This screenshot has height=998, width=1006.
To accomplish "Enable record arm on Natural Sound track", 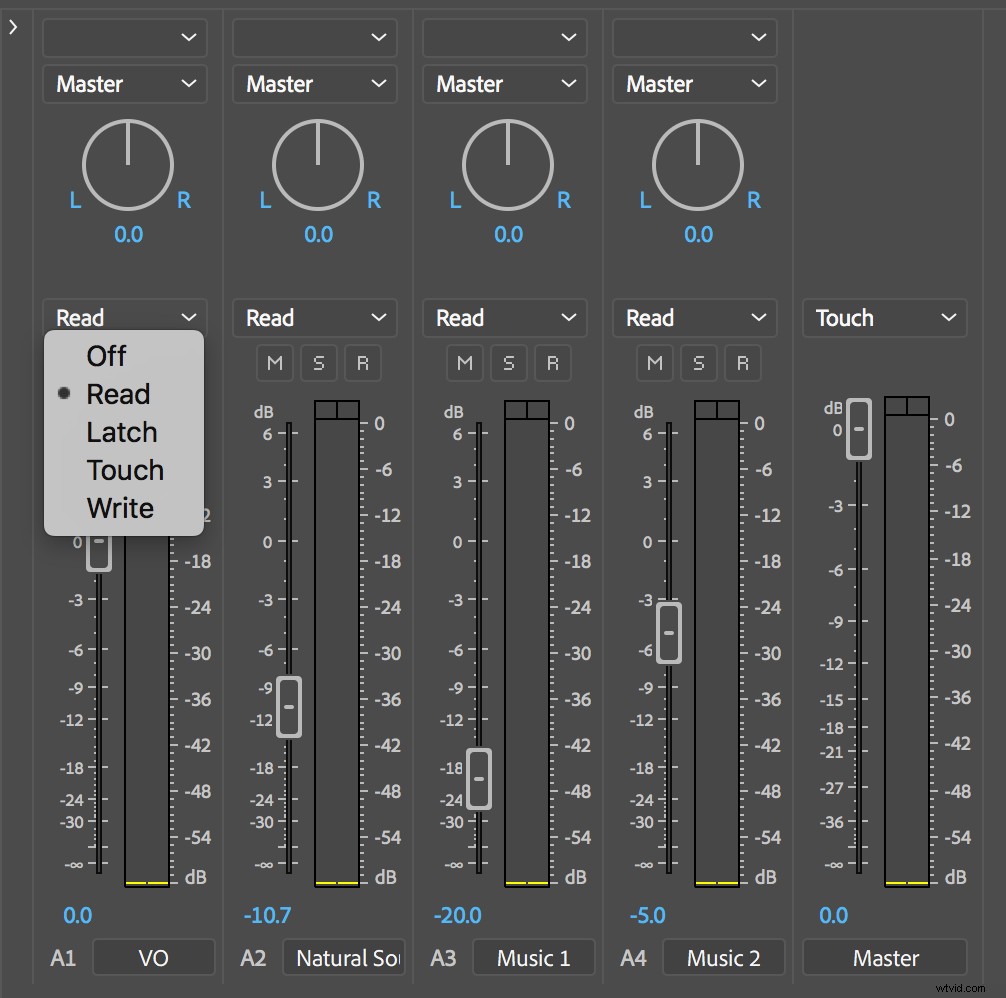I will (x=363, y=363).
